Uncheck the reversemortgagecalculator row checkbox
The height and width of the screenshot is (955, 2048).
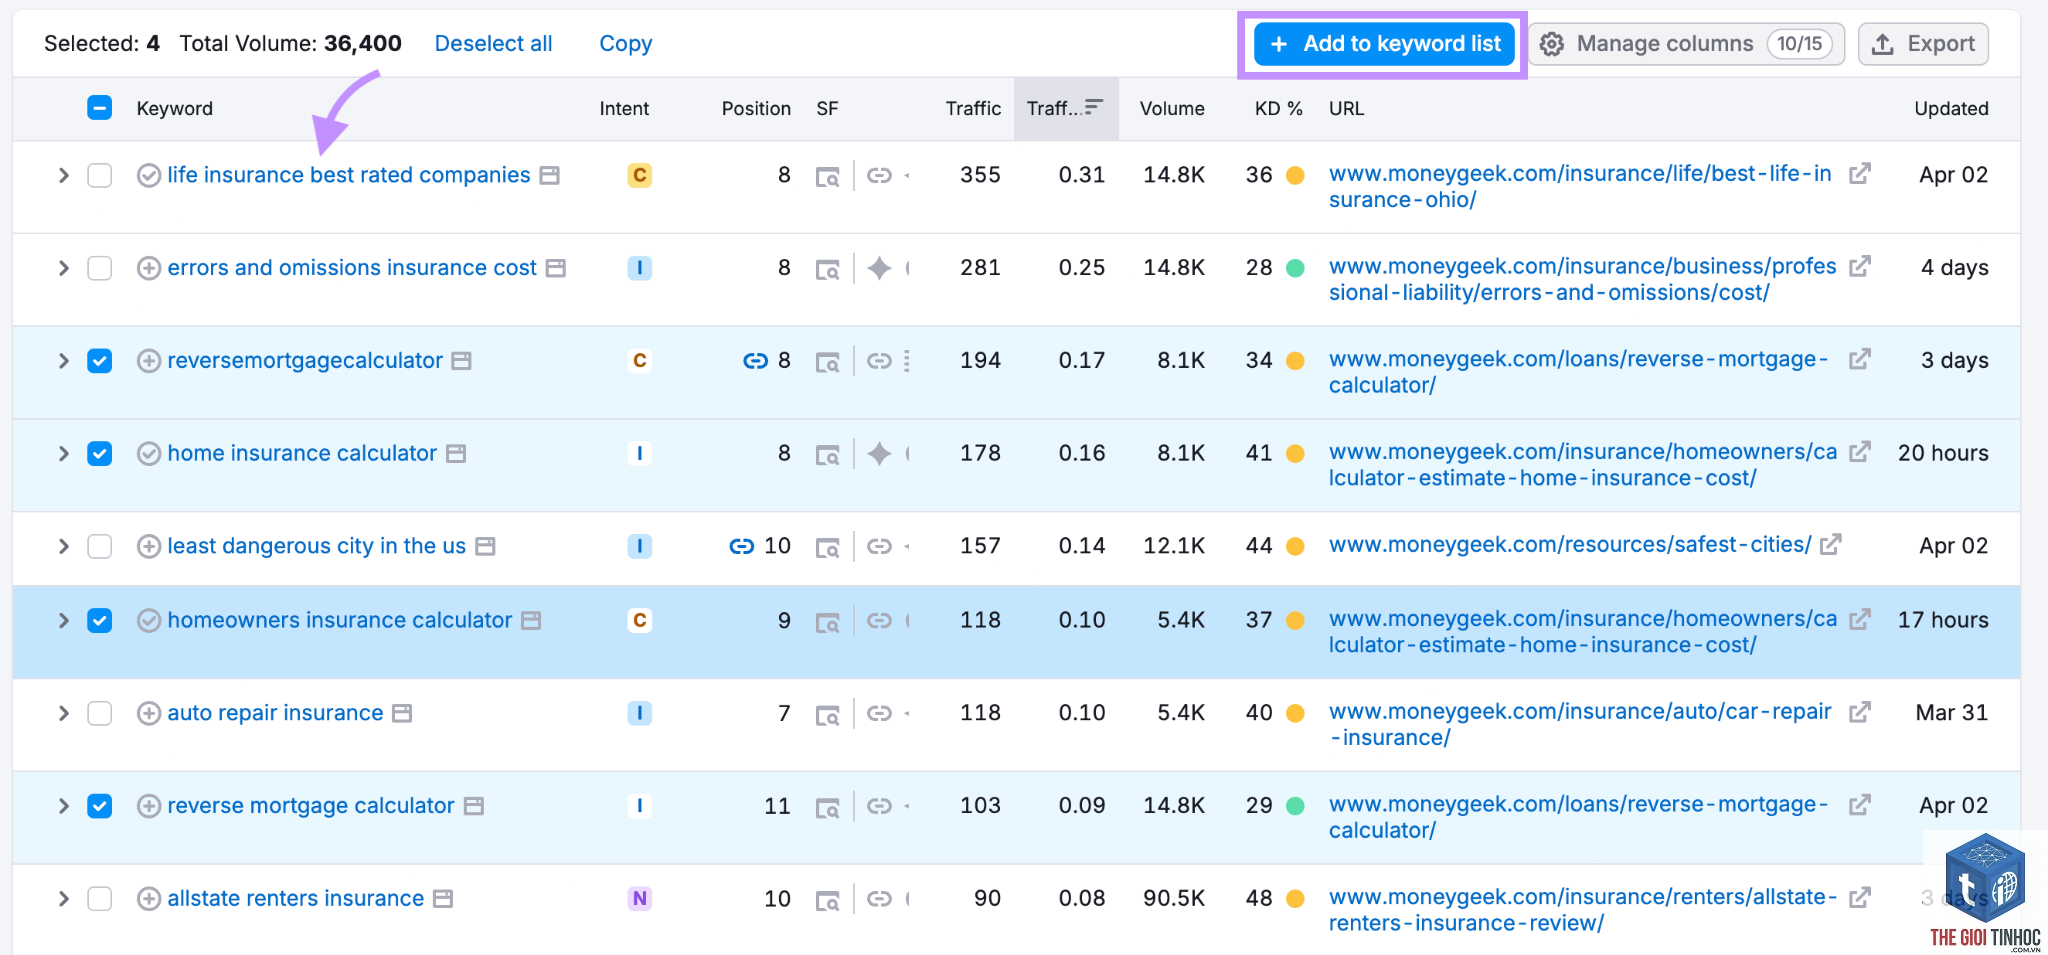coord(99,361)
